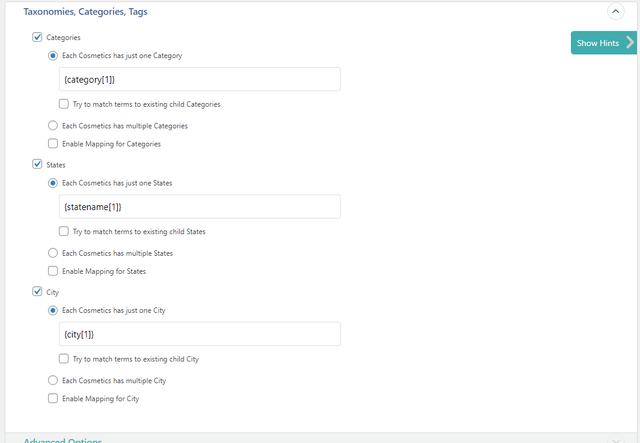Click the Taxonomies, Categories, Tags heading
640x443 pixels.
coord(85,12)
